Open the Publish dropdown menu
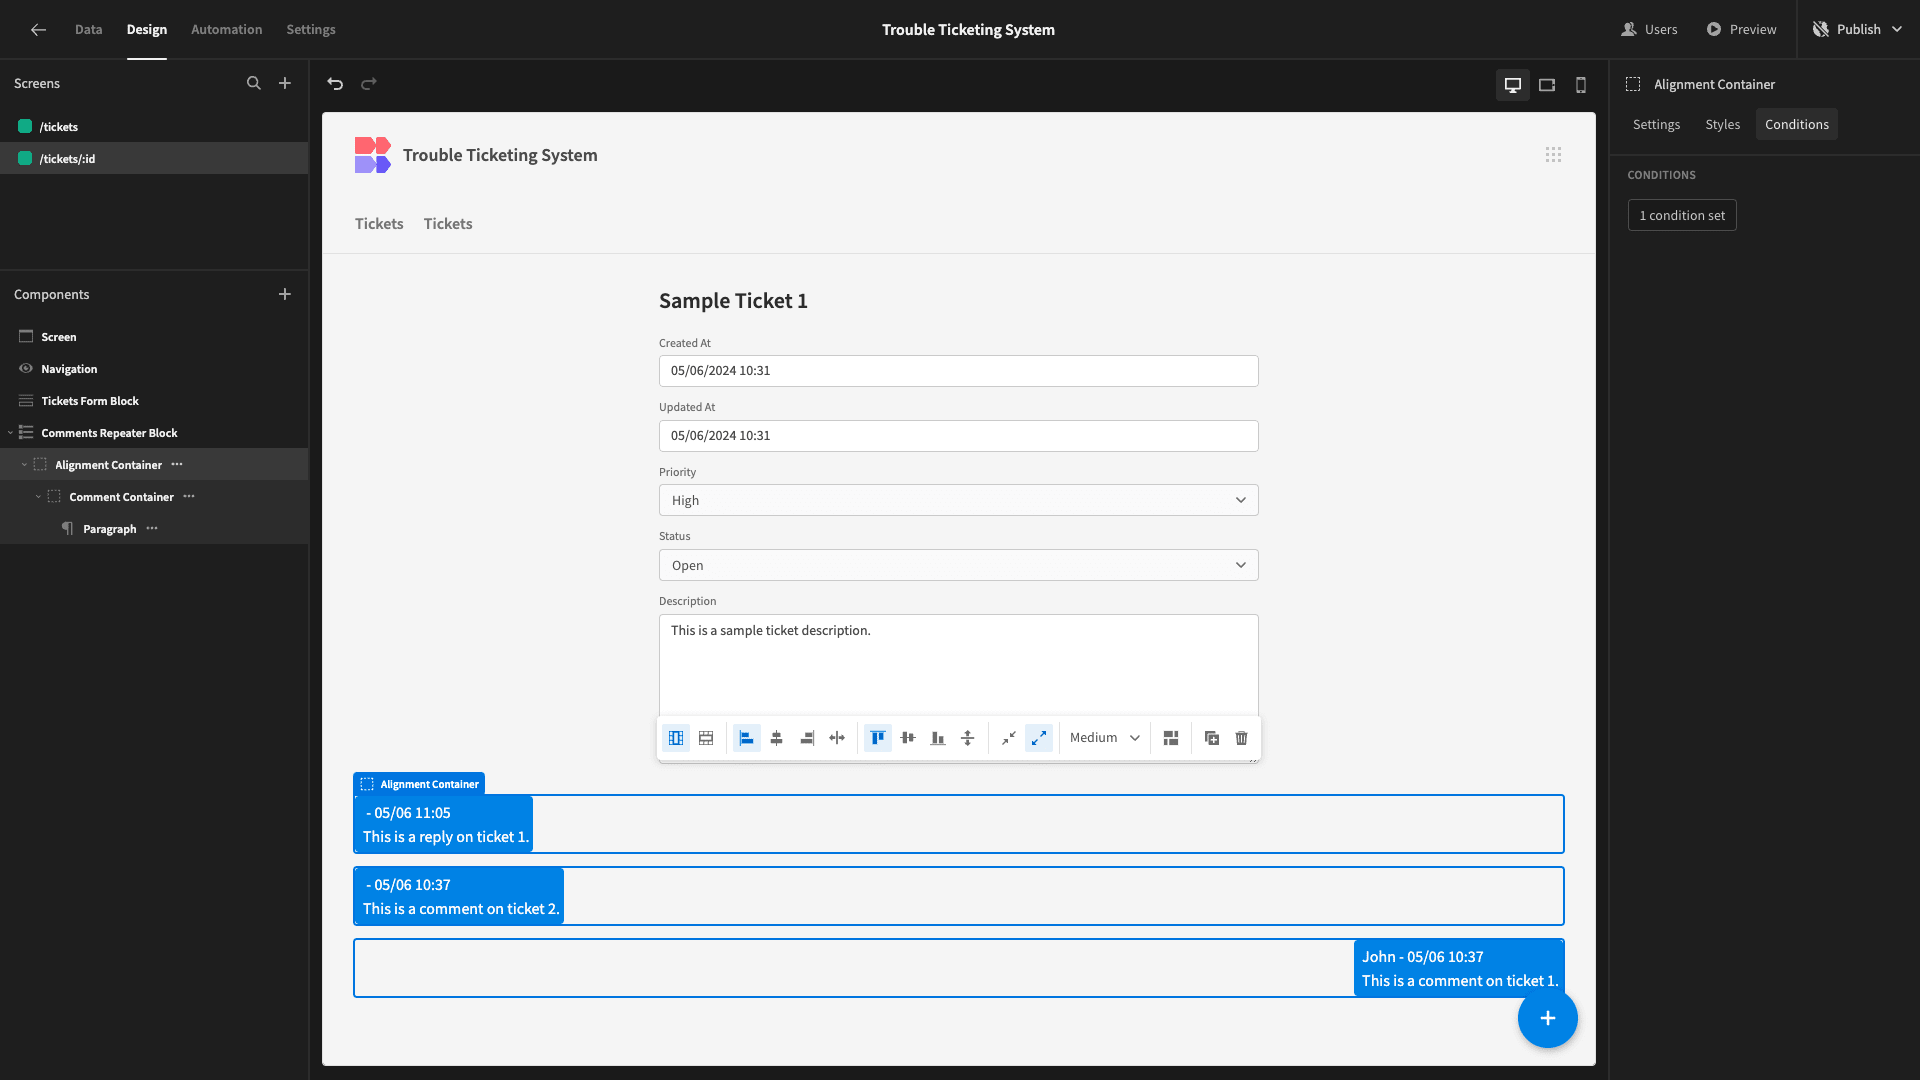1920x1080 pixels. [1858, 30]
